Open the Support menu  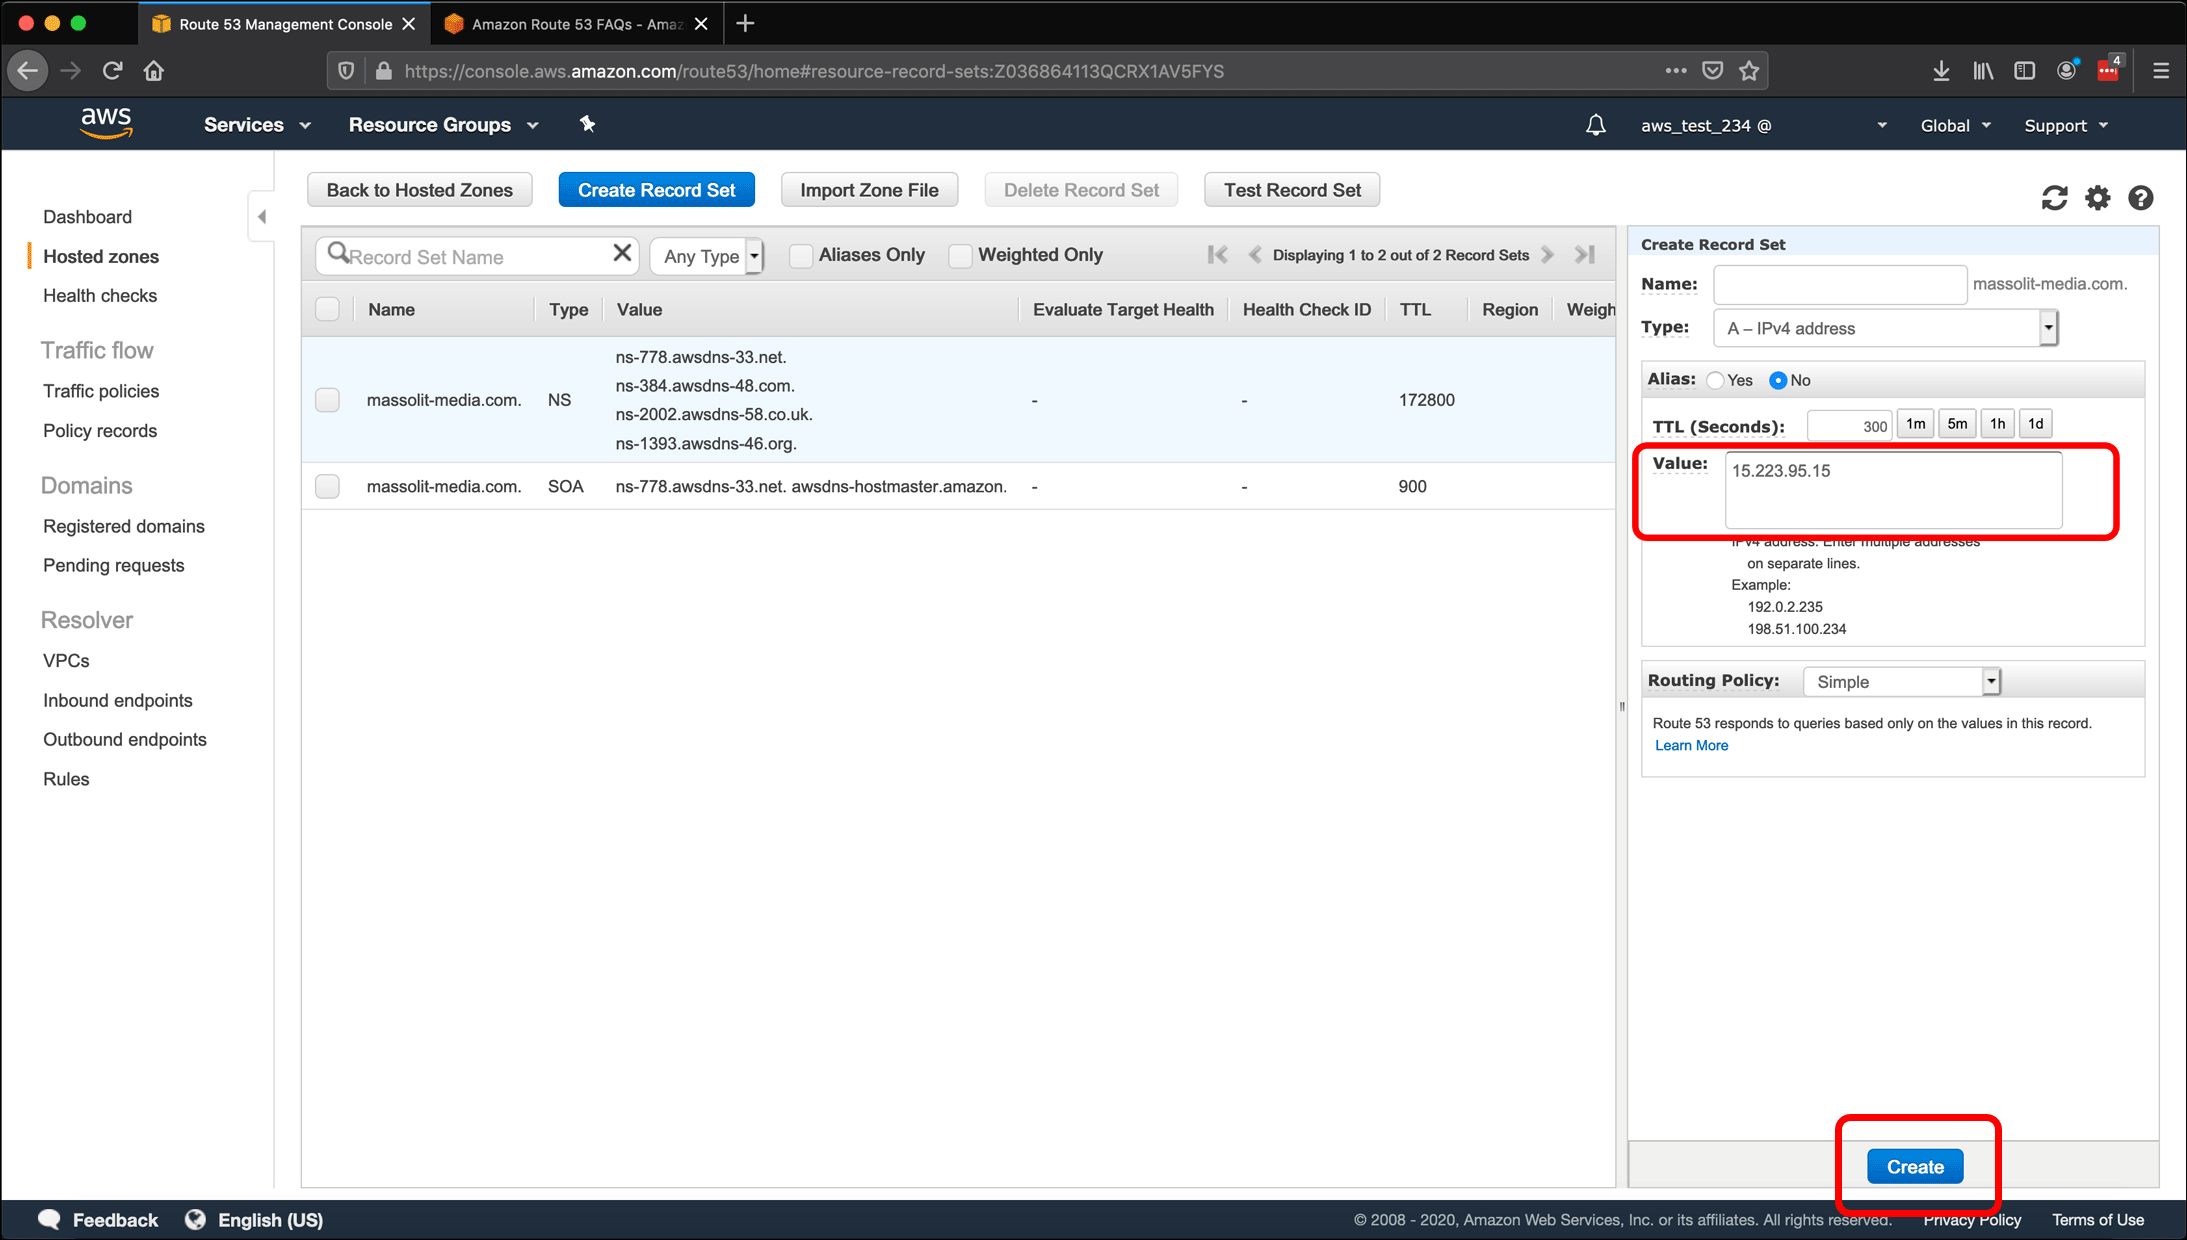pos(2066,126)
